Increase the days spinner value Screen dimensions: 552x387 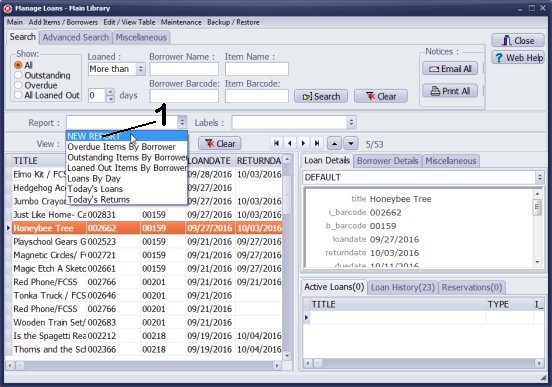pos(111,92)
